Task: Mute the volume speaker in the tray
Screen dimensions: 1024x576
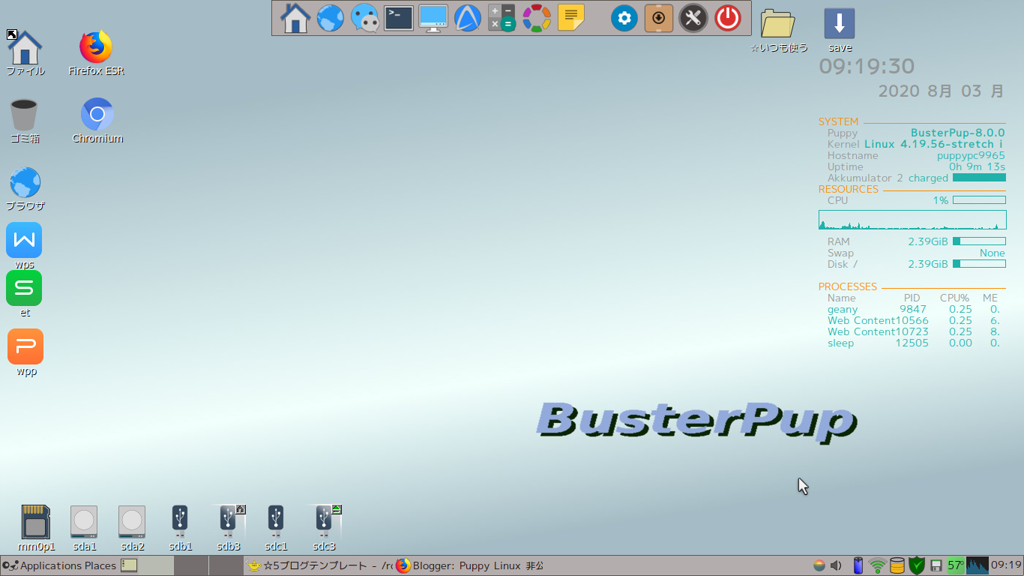Action: coord(836,565)
